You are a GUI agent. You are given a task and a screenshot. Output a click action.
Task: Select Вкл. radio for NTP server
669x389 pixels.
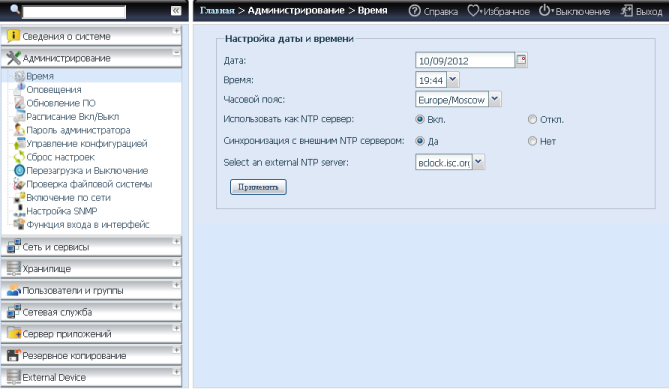coord(420,119)
